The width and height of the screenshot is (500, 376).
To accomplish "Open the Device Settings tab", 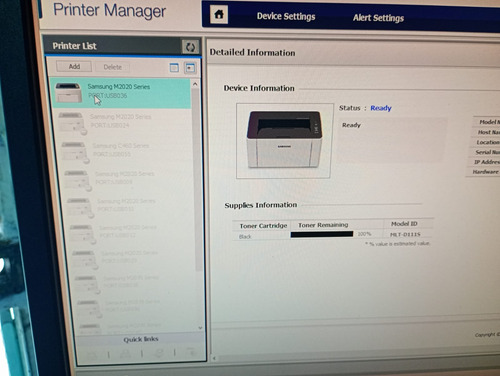I will click(286, 16).
